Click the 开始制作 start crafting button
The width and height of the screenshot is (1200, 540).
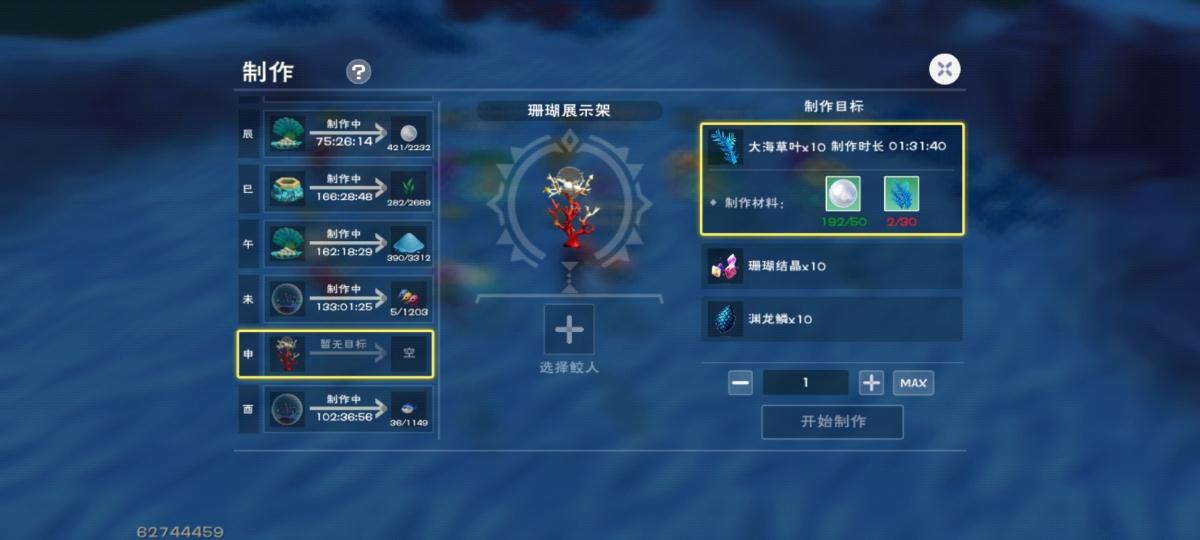click(832, 422)
